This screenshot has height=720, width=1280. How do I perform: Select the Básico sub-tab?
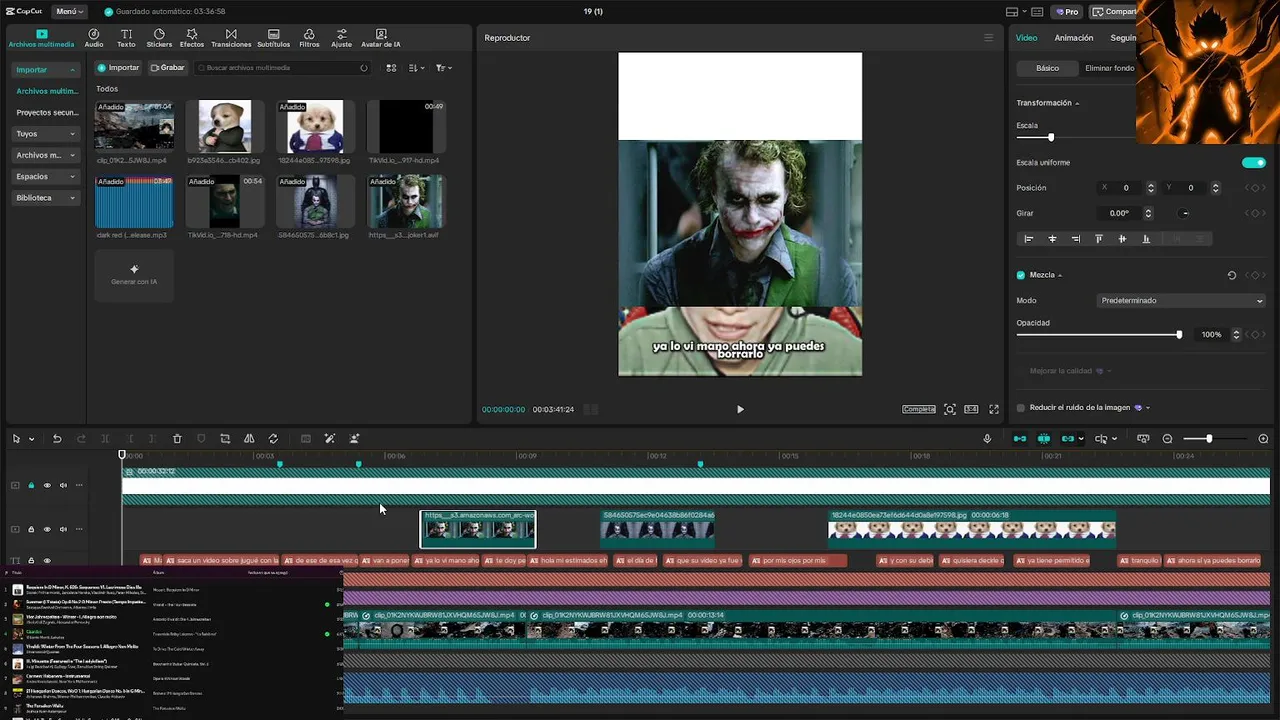pyautogui.click(x=1047, y=69)
